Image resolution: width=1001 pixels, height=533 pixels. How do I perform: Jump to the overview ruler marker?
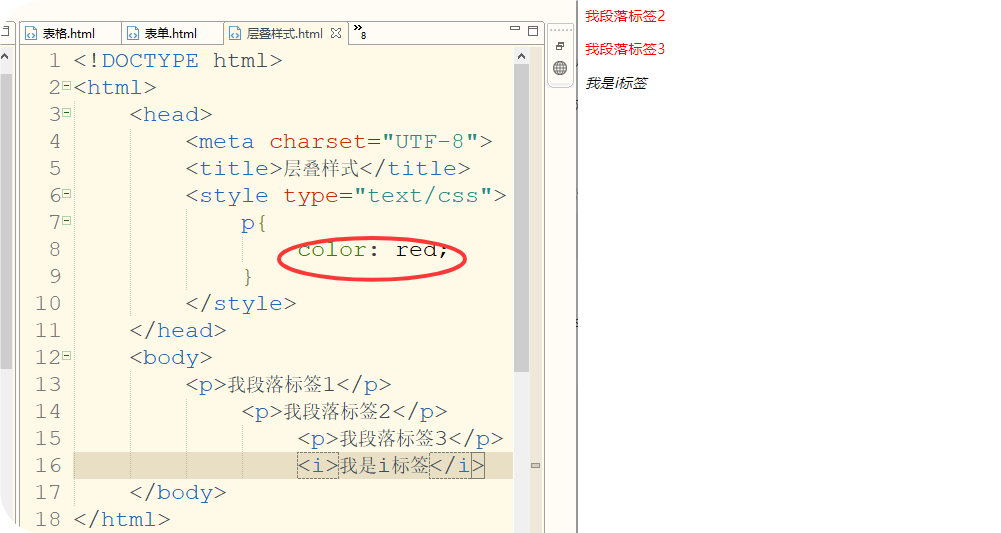point(536,465)
